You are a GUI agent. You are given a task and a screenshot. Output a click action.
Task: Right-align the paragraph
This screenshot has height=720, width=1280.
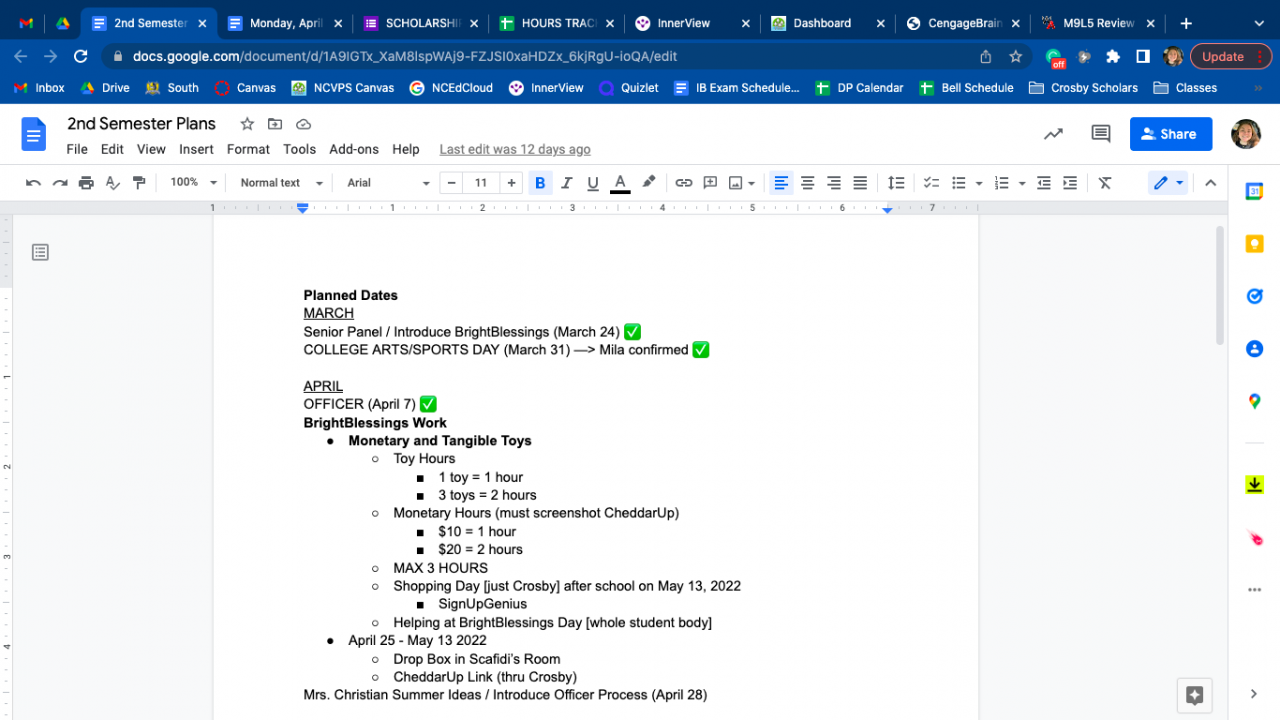click(x=834, y=183)
